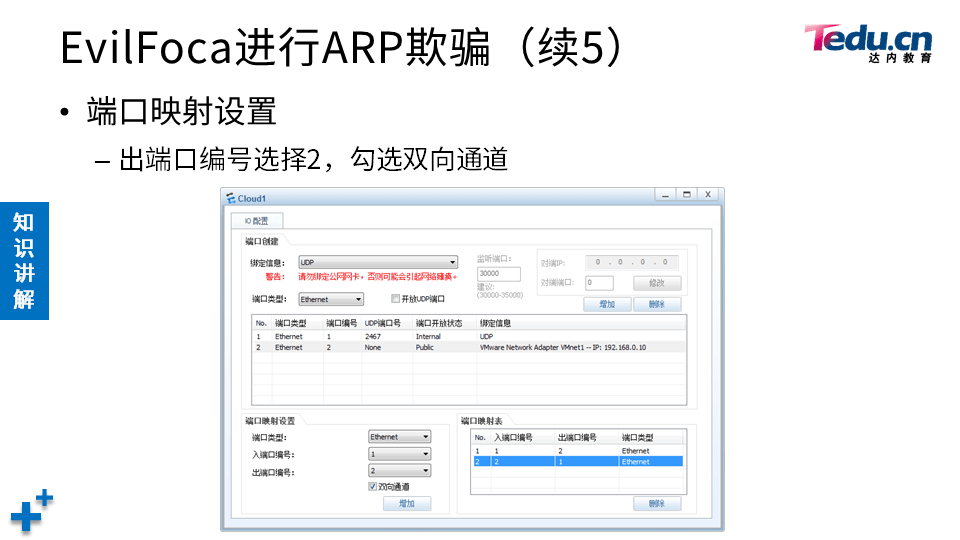This screenshot has width=960, height=540.
Task: Click the Tedu.cn logo
Action: [x=868, y=43]
